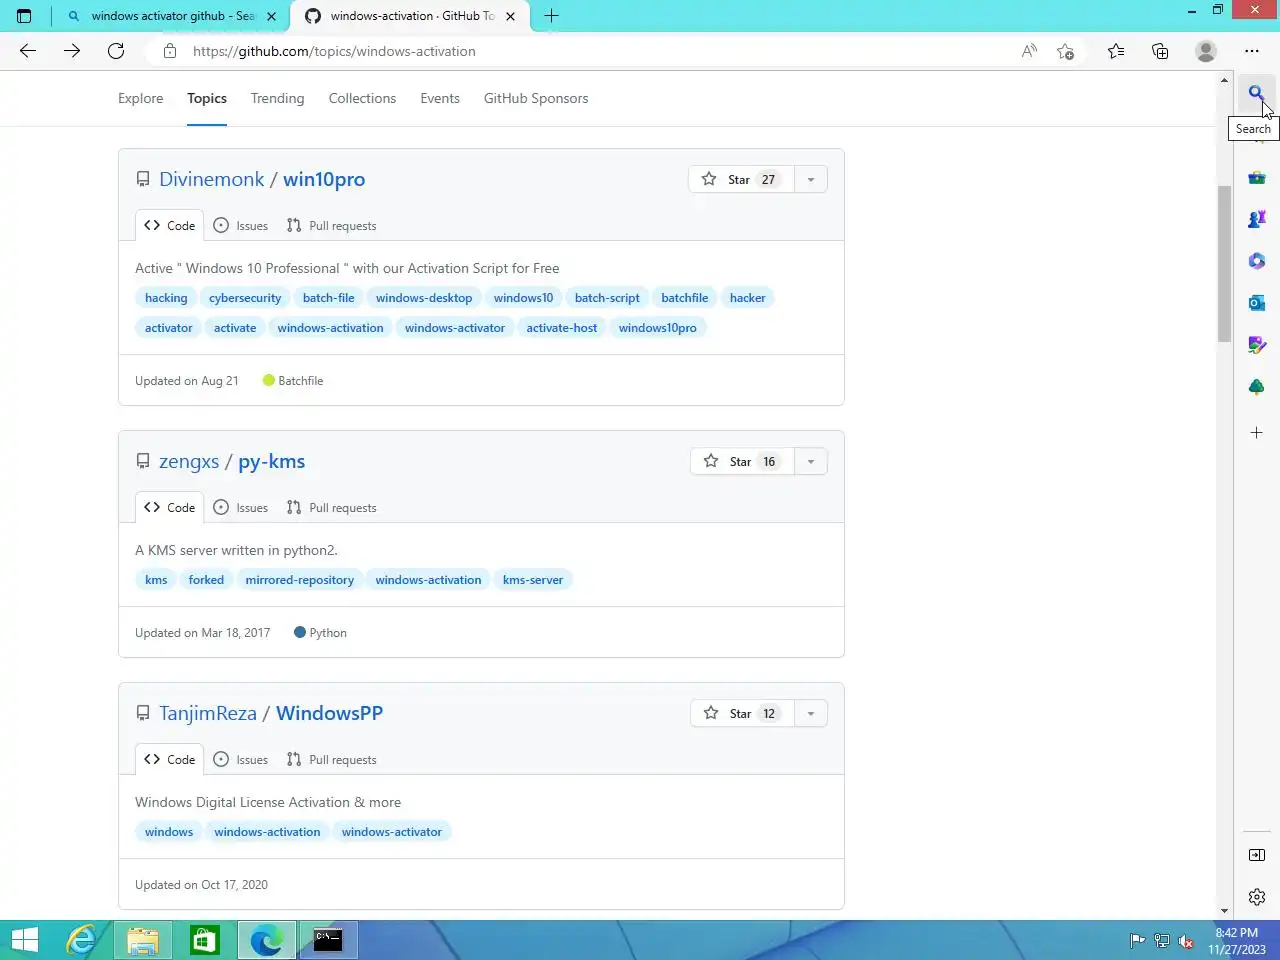Open Command Prompt from the taskbar
Screen dimensions: 1280x960
pyautogui.click(x=328, y=940)
